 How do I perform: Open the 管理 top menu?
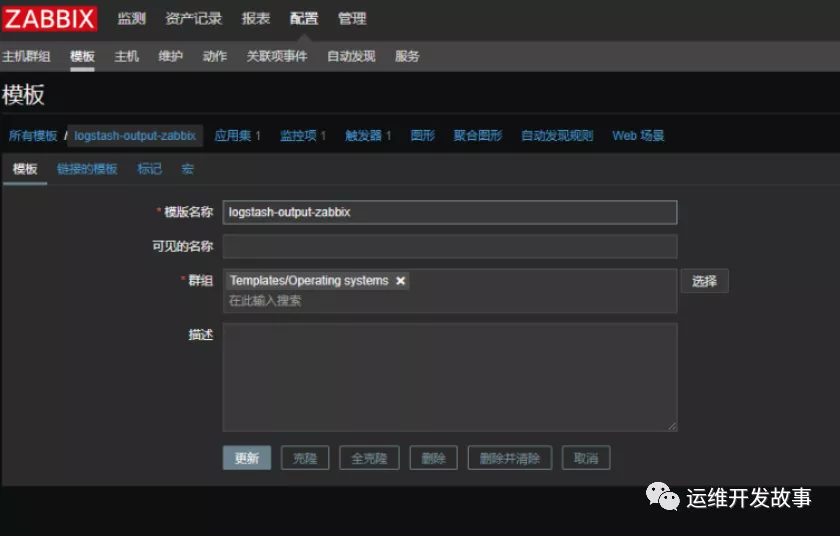pos(352,18)
